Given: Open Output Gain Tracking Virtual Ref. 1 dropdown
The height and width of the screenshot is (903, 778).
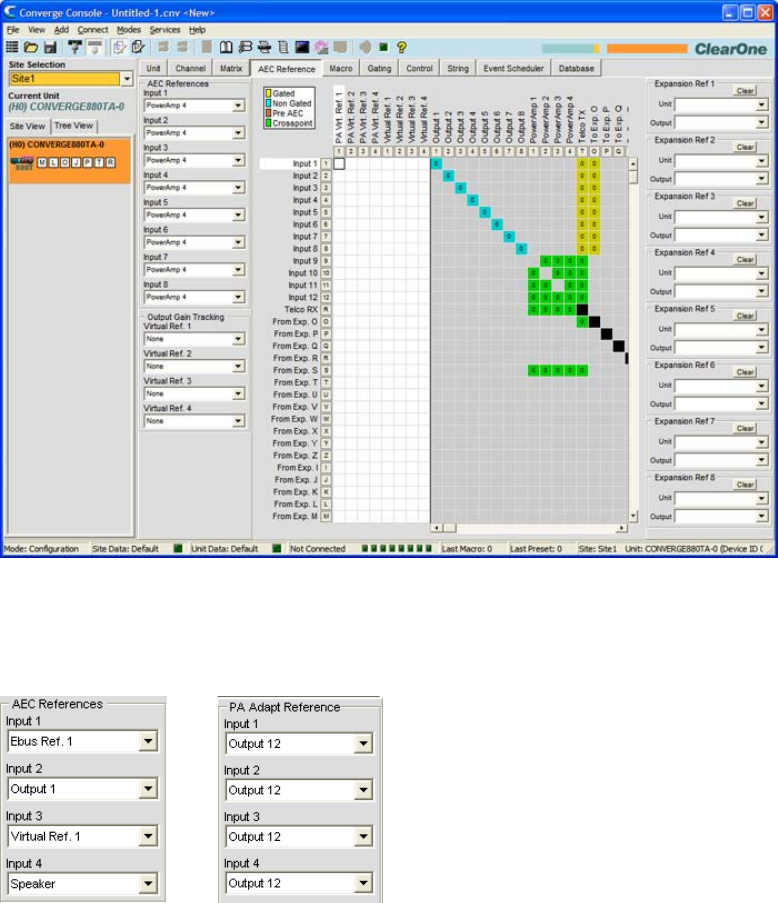Looking at the screenshot, I should [238, 339].
